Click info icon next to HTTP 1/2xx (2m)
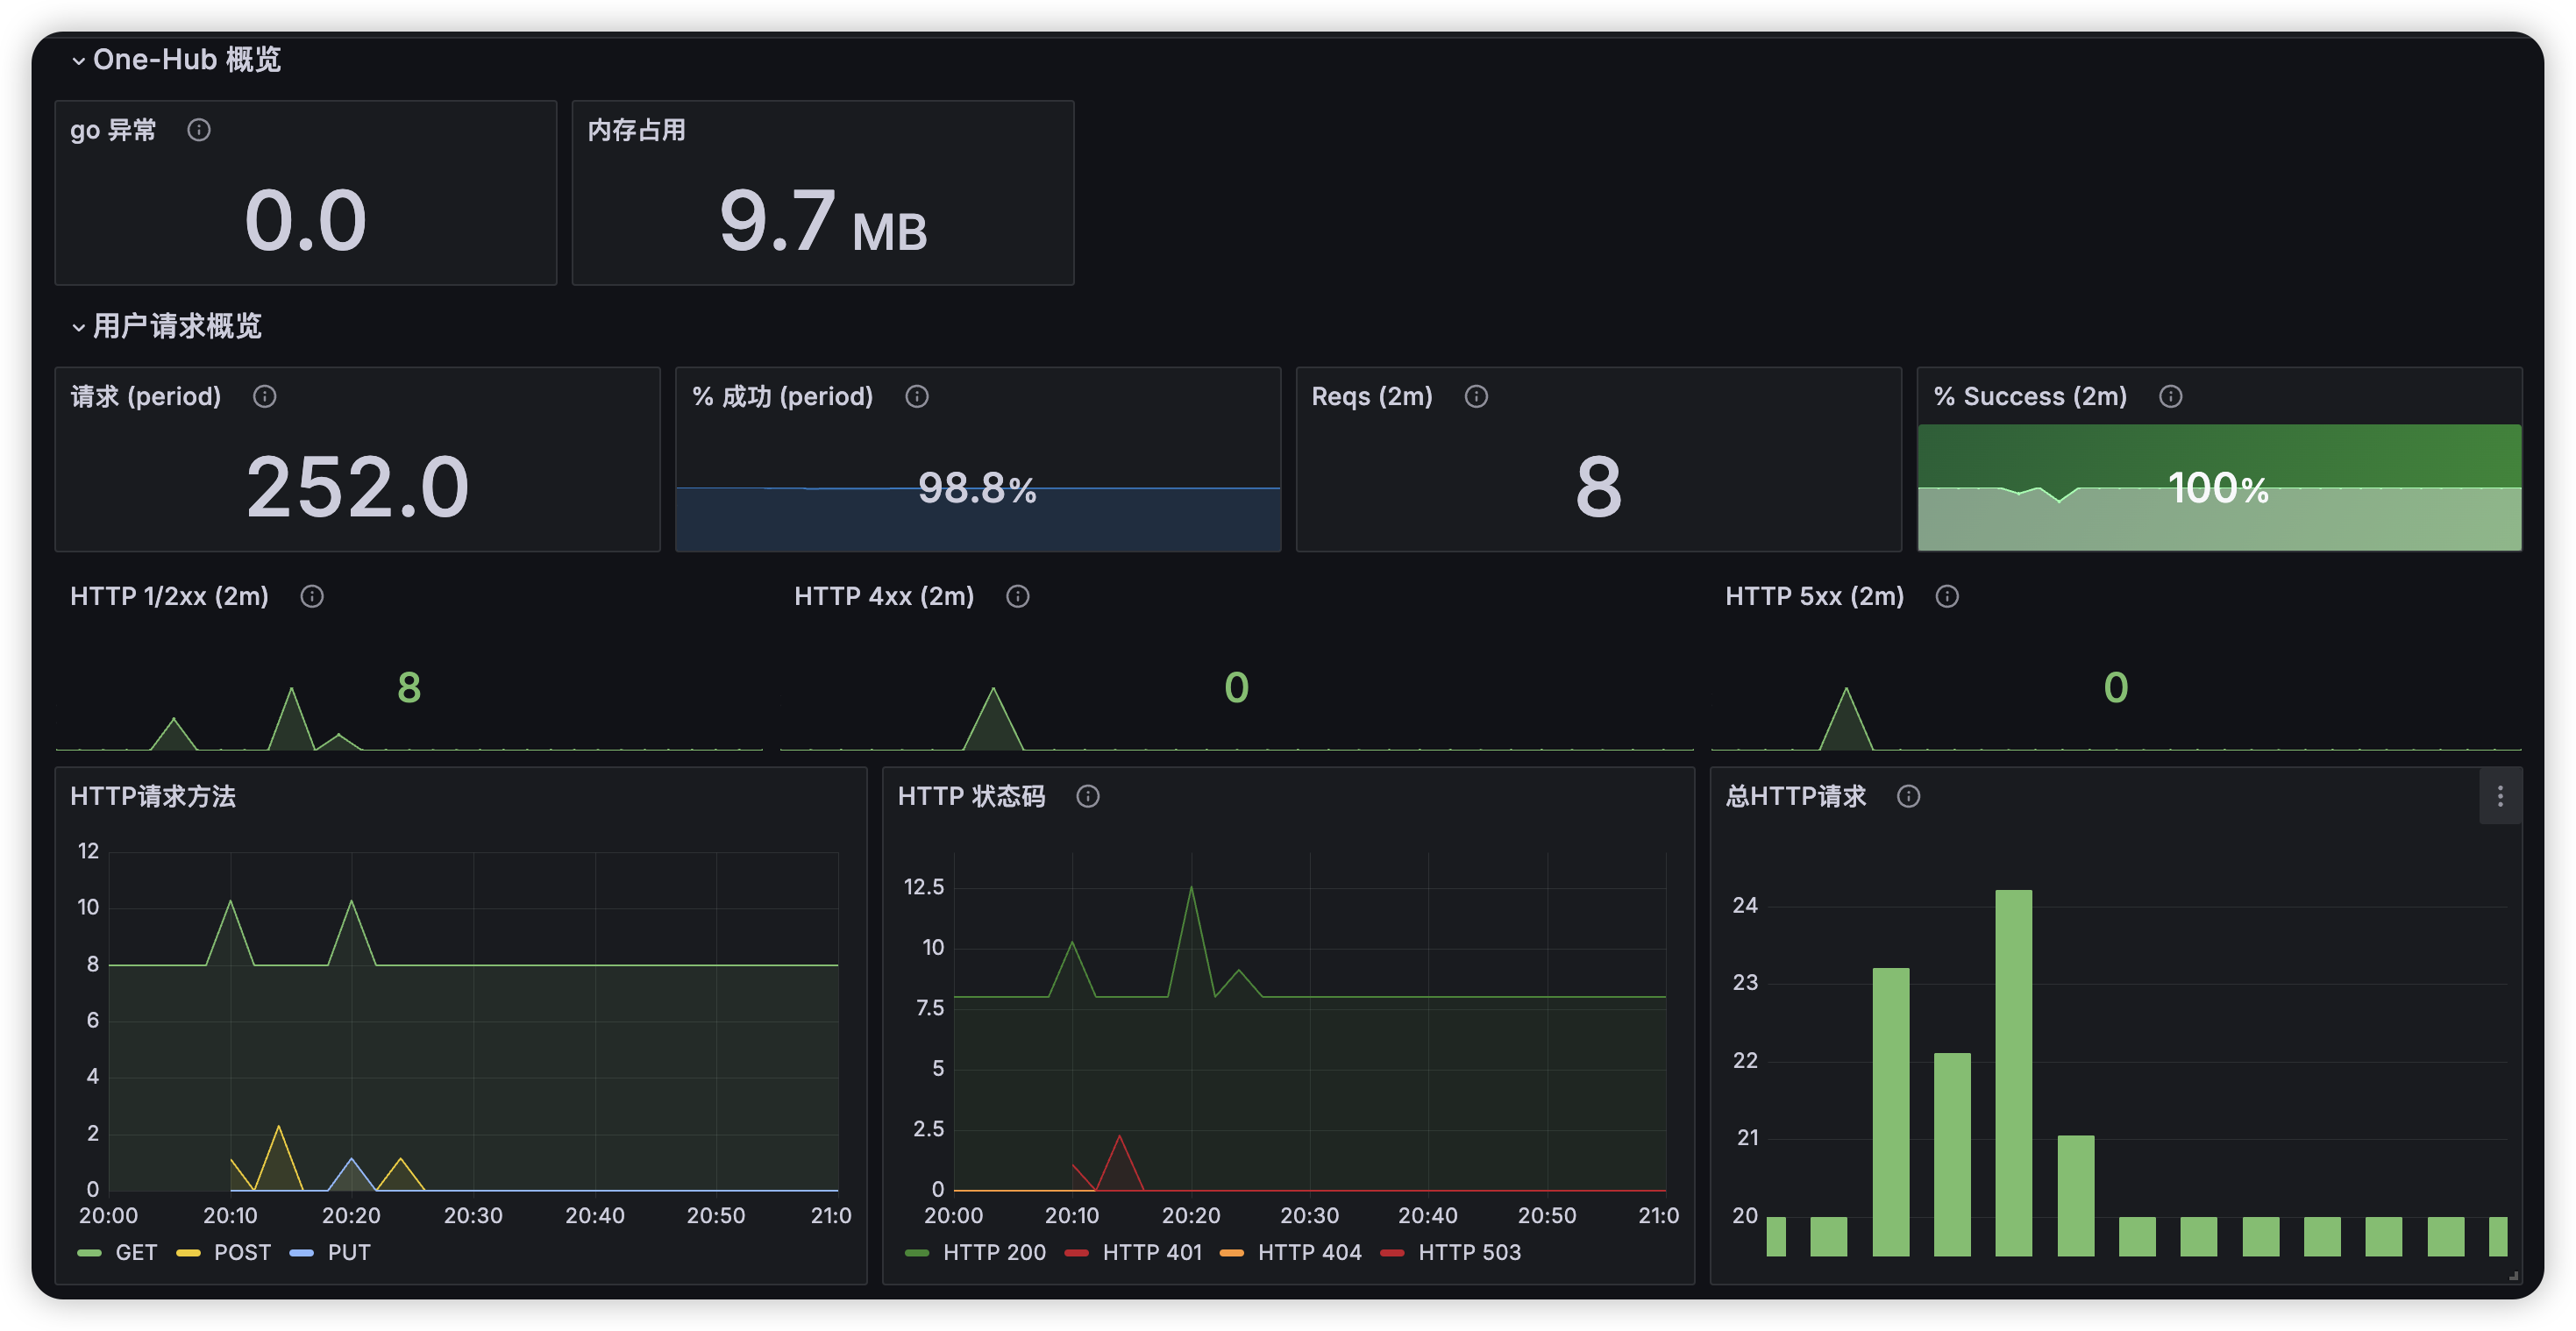This screenshot has height=1331, width=2576. coord(312,596)
